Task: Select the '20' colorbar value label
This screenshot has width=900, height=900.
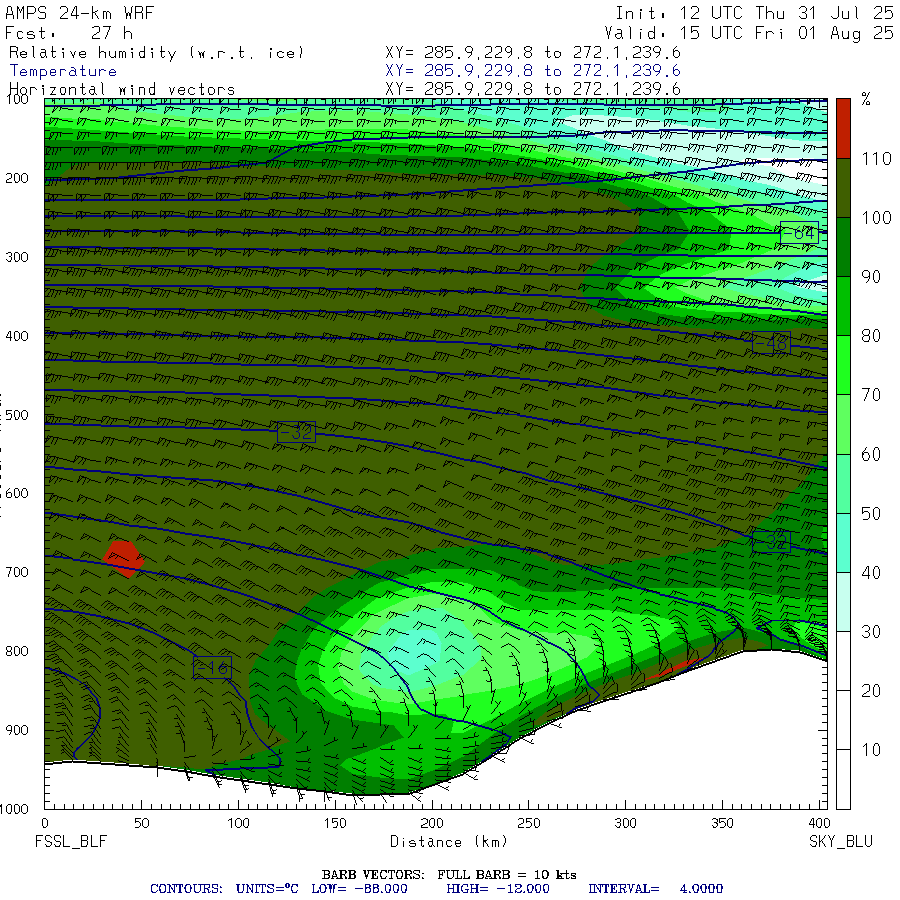Action: point(871,690)
